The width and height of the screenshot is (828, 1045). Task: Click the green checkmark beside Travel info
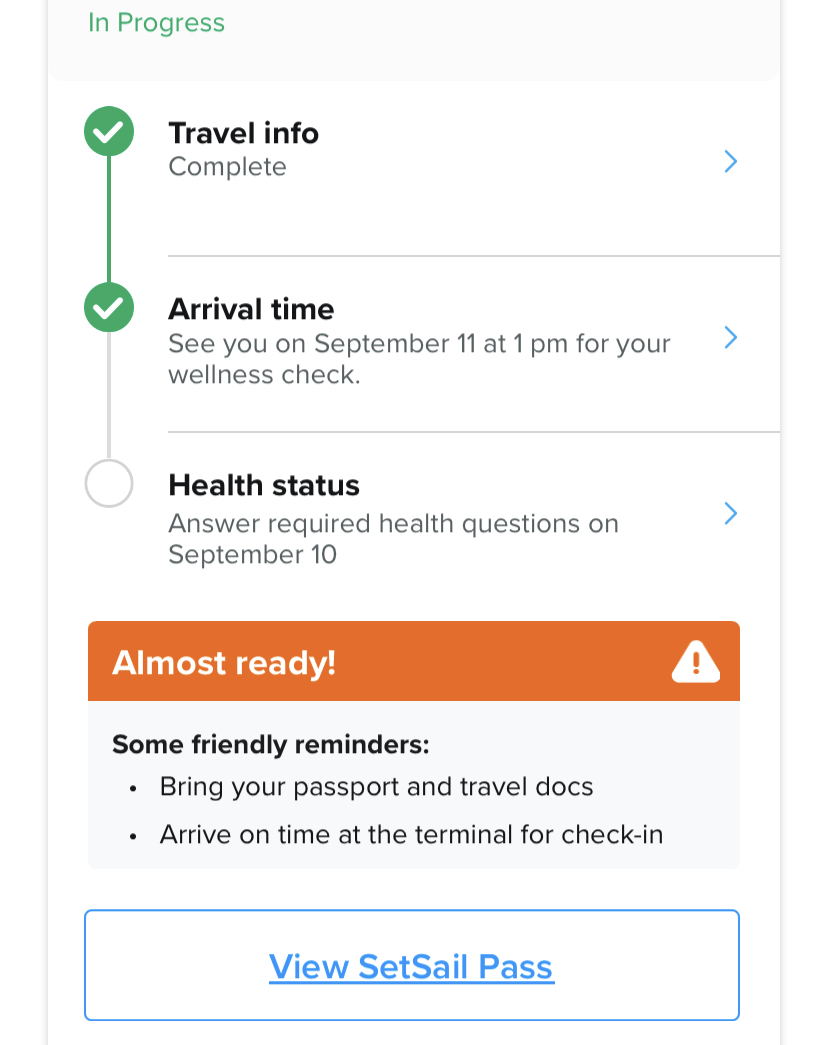pos(109,131)
